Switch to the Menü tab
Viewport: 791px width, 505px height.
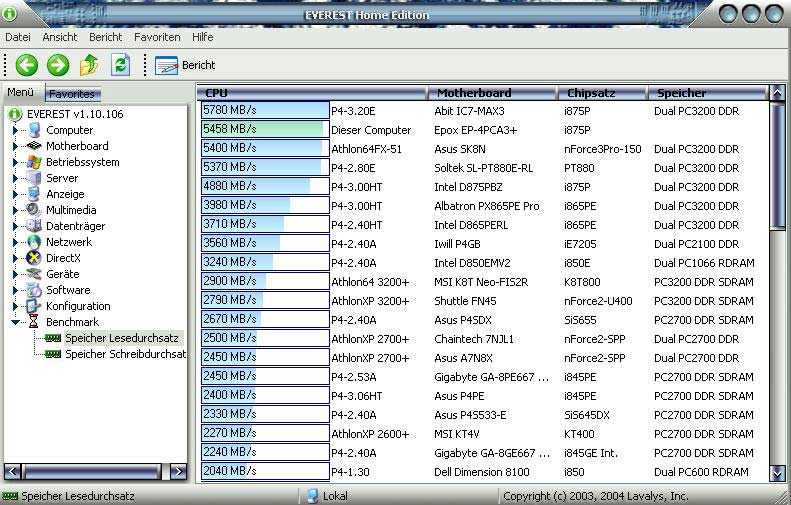click(x=21, y=92)
